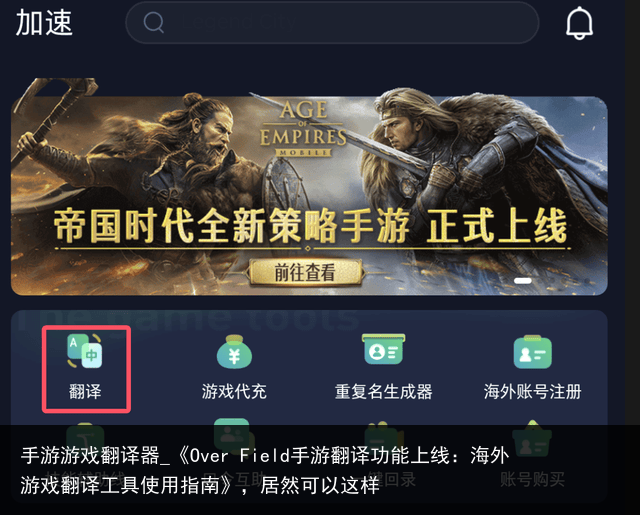The height and width of the screenshot is (515, 640).
Task: Tap the dimmed 账号购买 basket icon
Action: point(532,439)
